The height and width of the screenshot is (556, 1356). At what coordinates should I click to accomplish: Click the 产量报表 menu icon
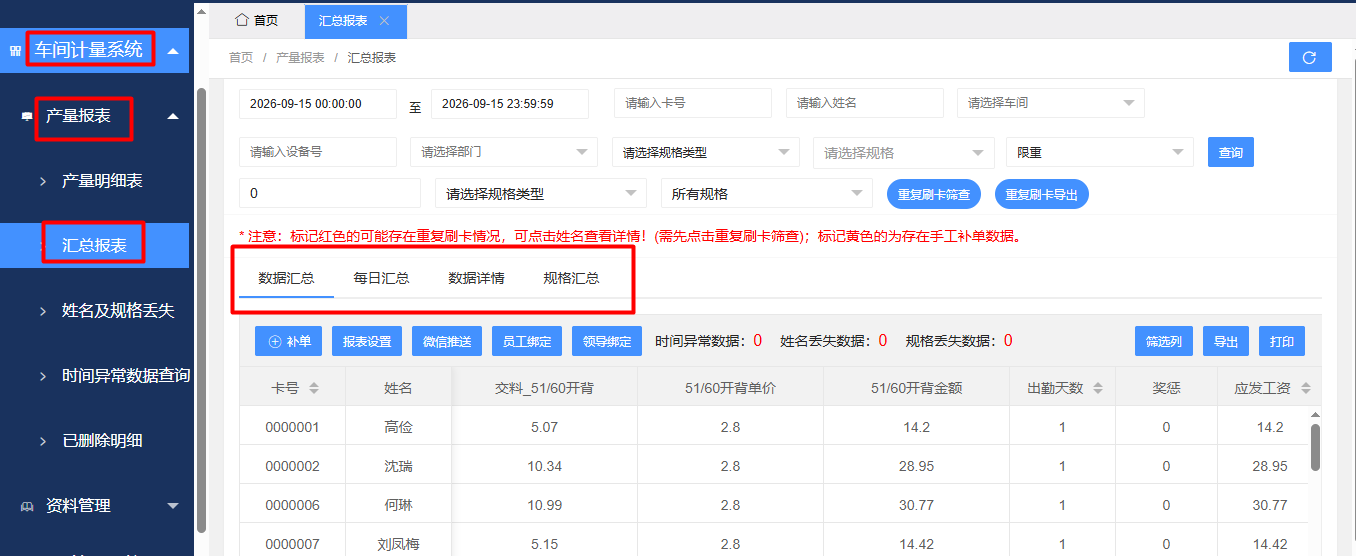click(x=27, y=117)
